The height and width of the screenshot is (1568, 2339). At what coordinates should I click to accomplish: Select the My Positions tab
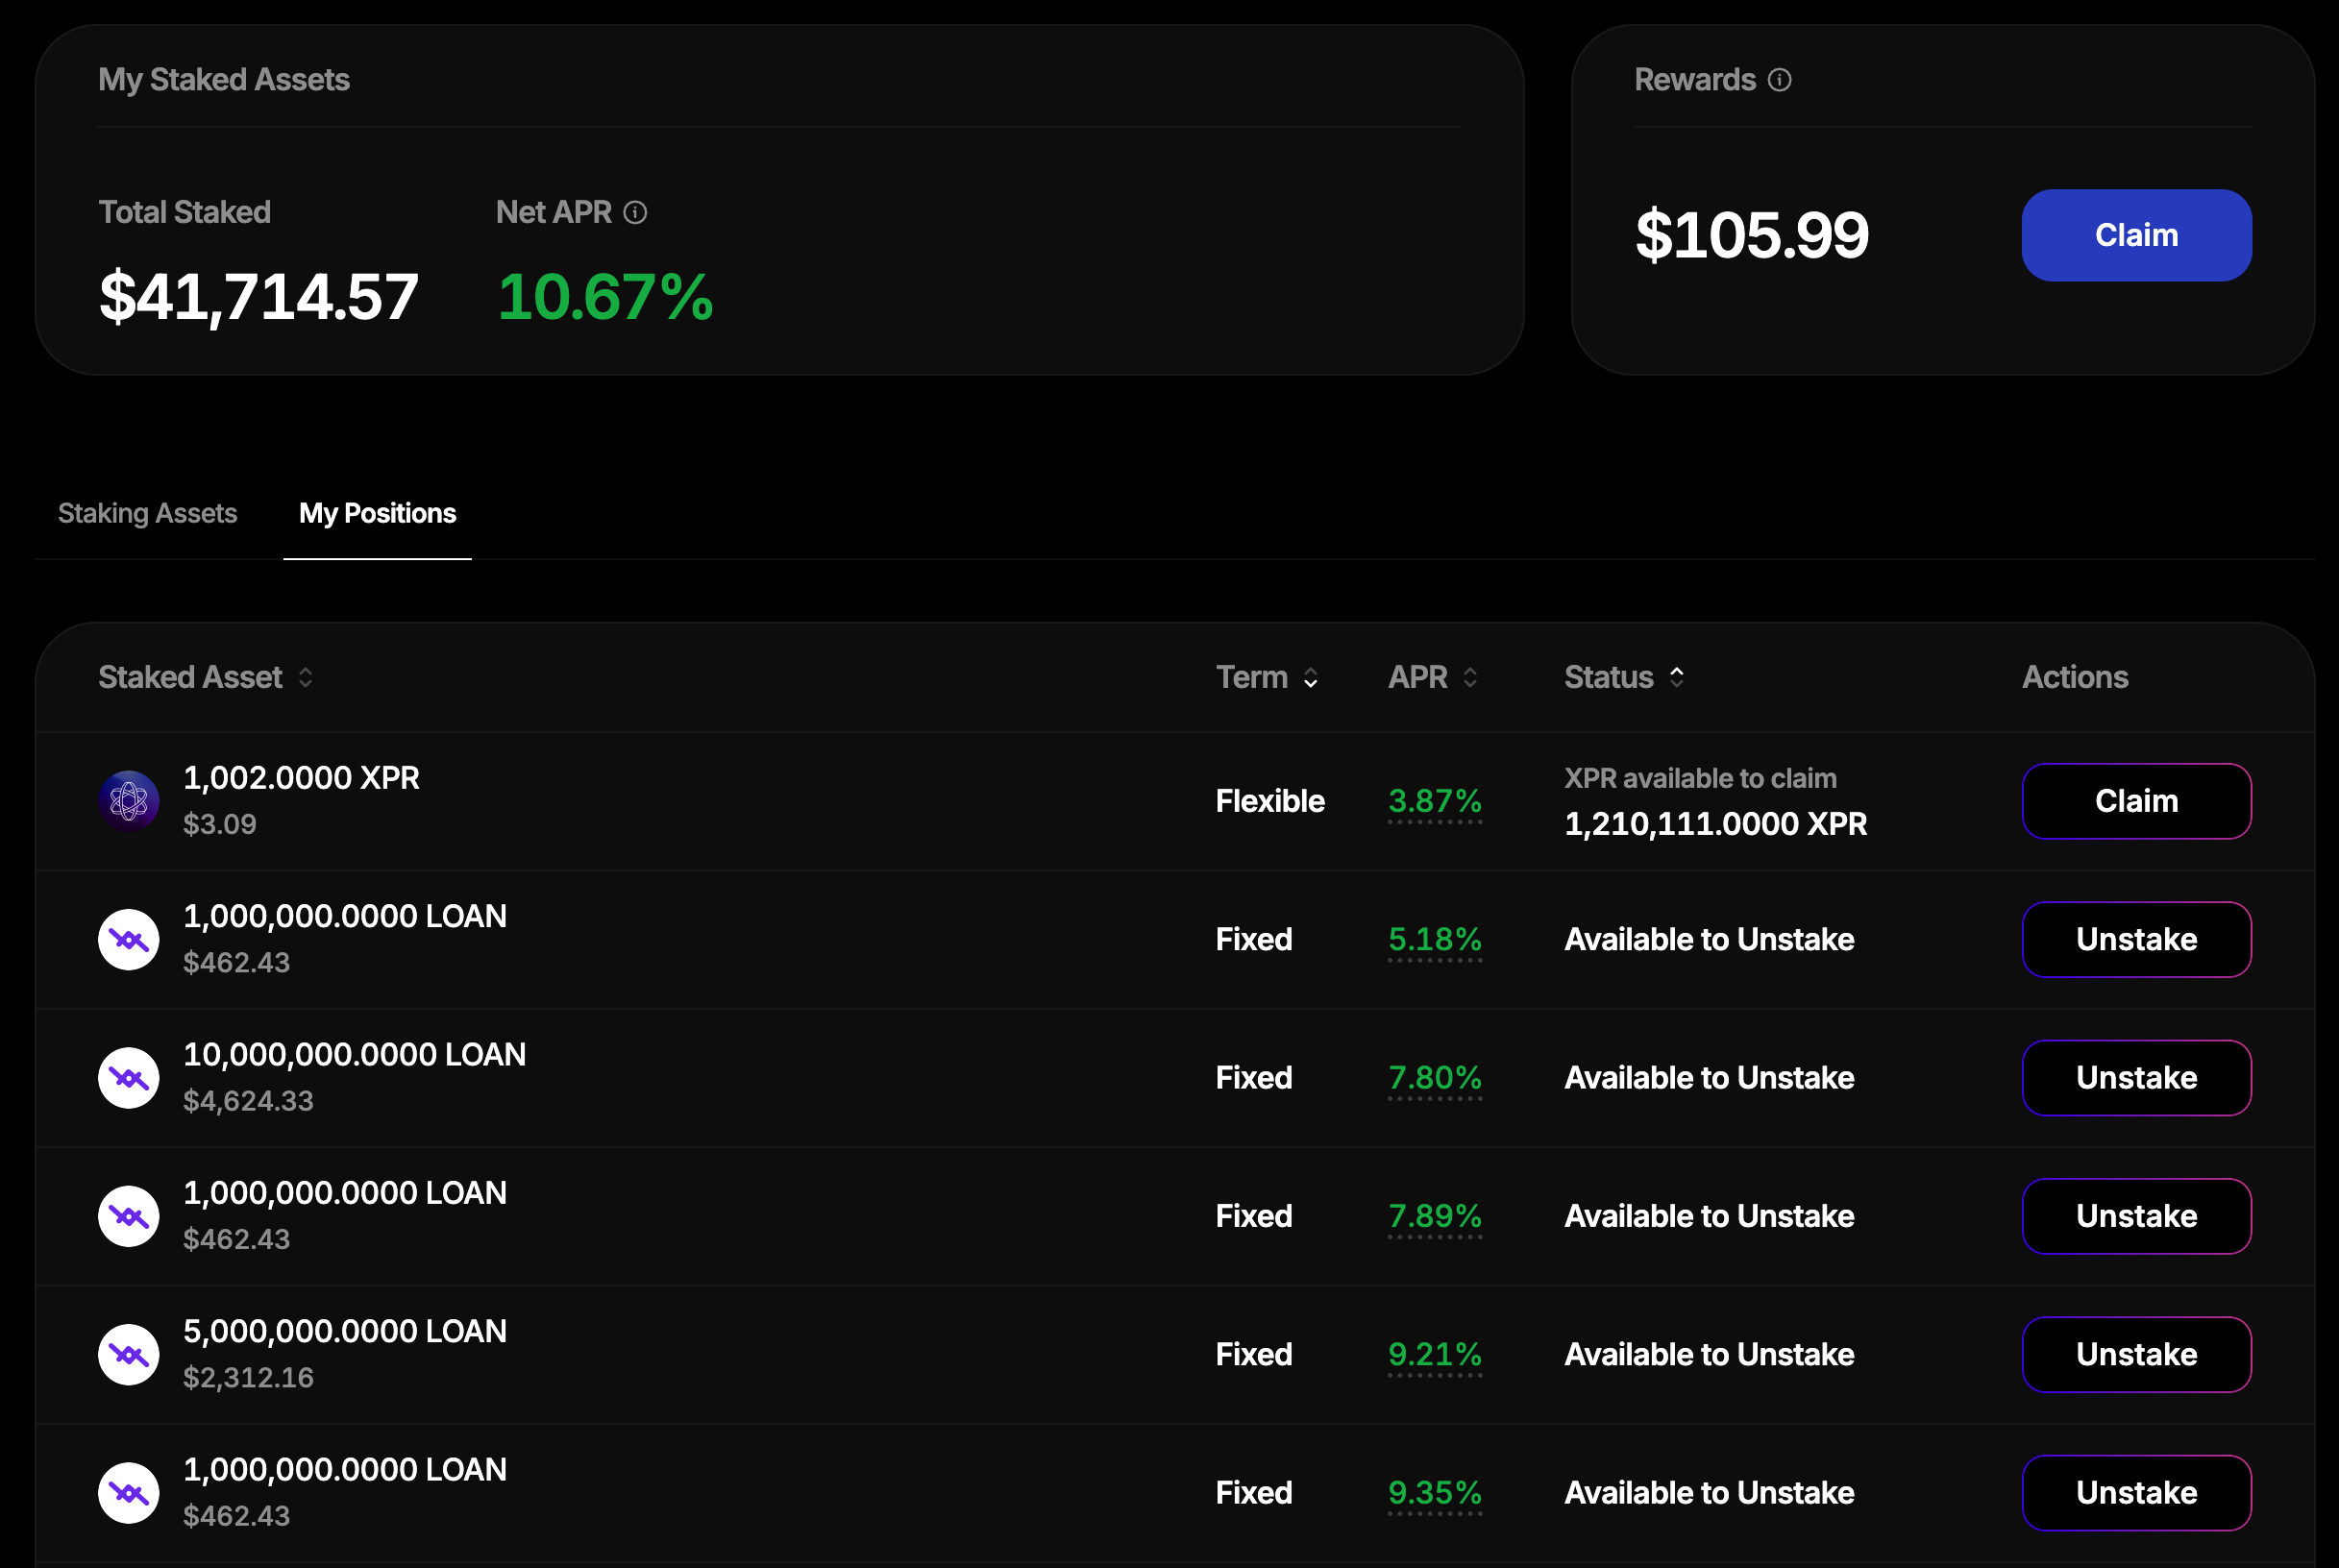377,513
